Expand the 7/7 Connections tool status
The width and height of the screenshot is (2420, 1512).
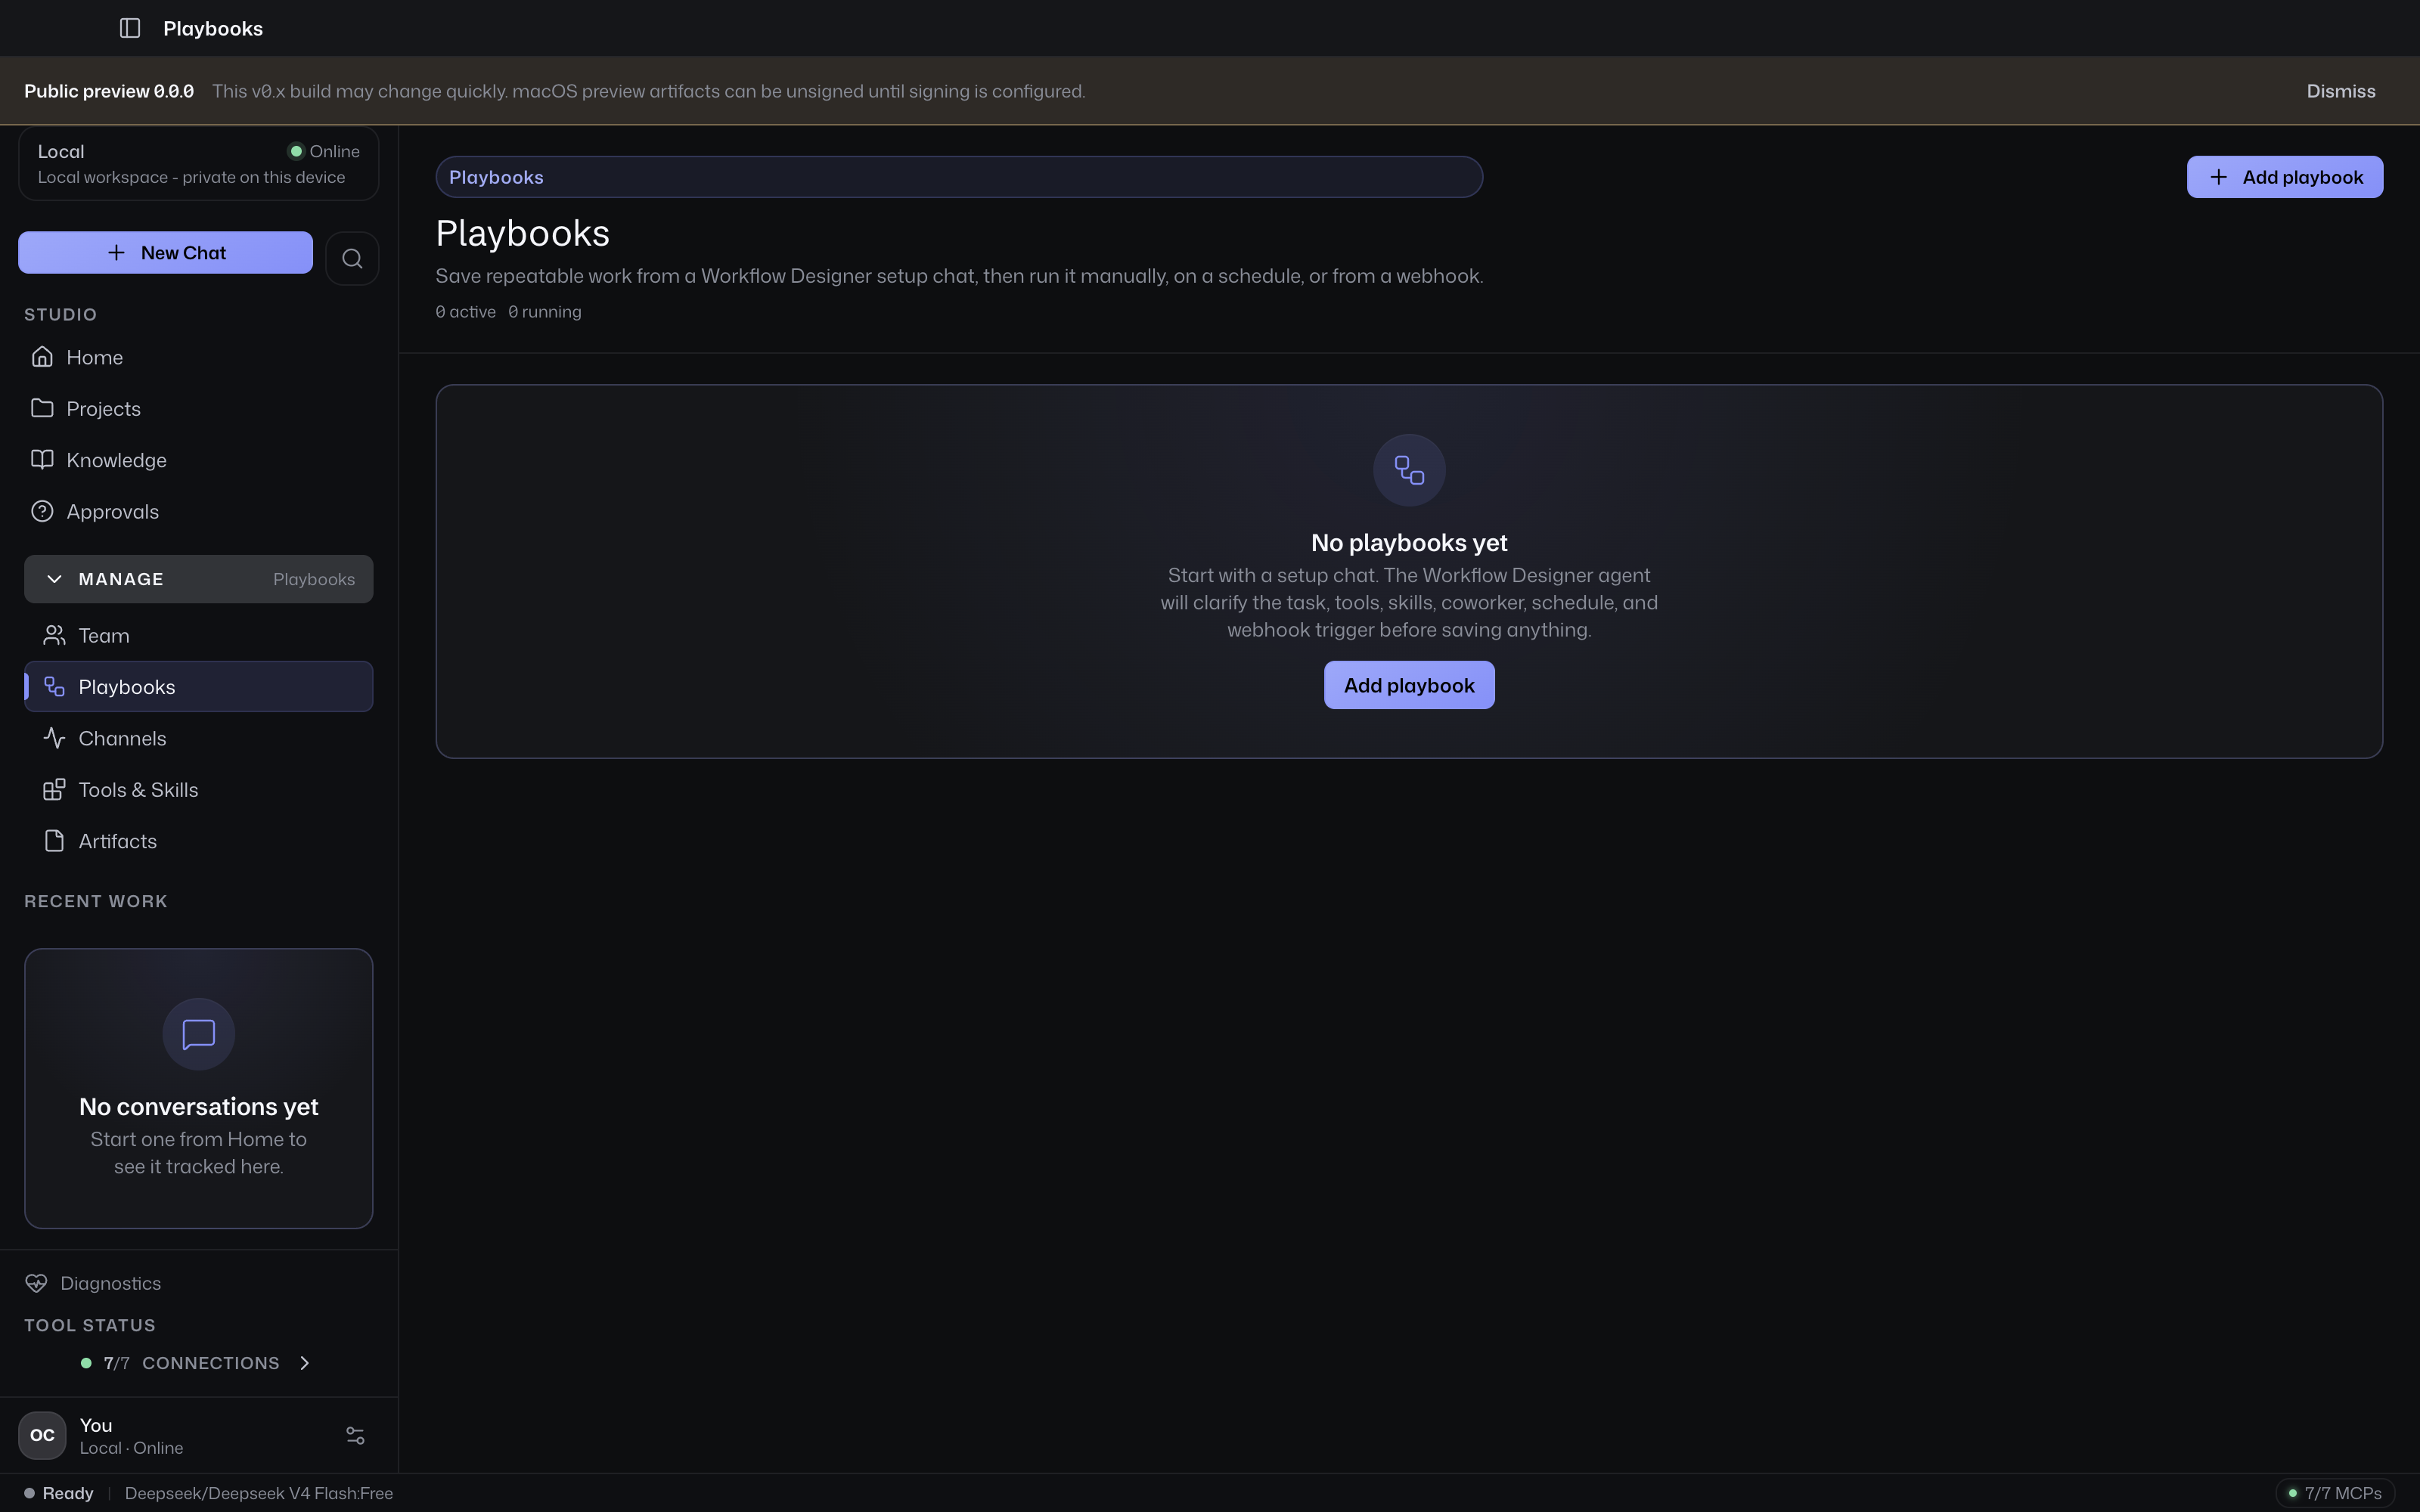pyautogui.click(x=196, y=1363)
